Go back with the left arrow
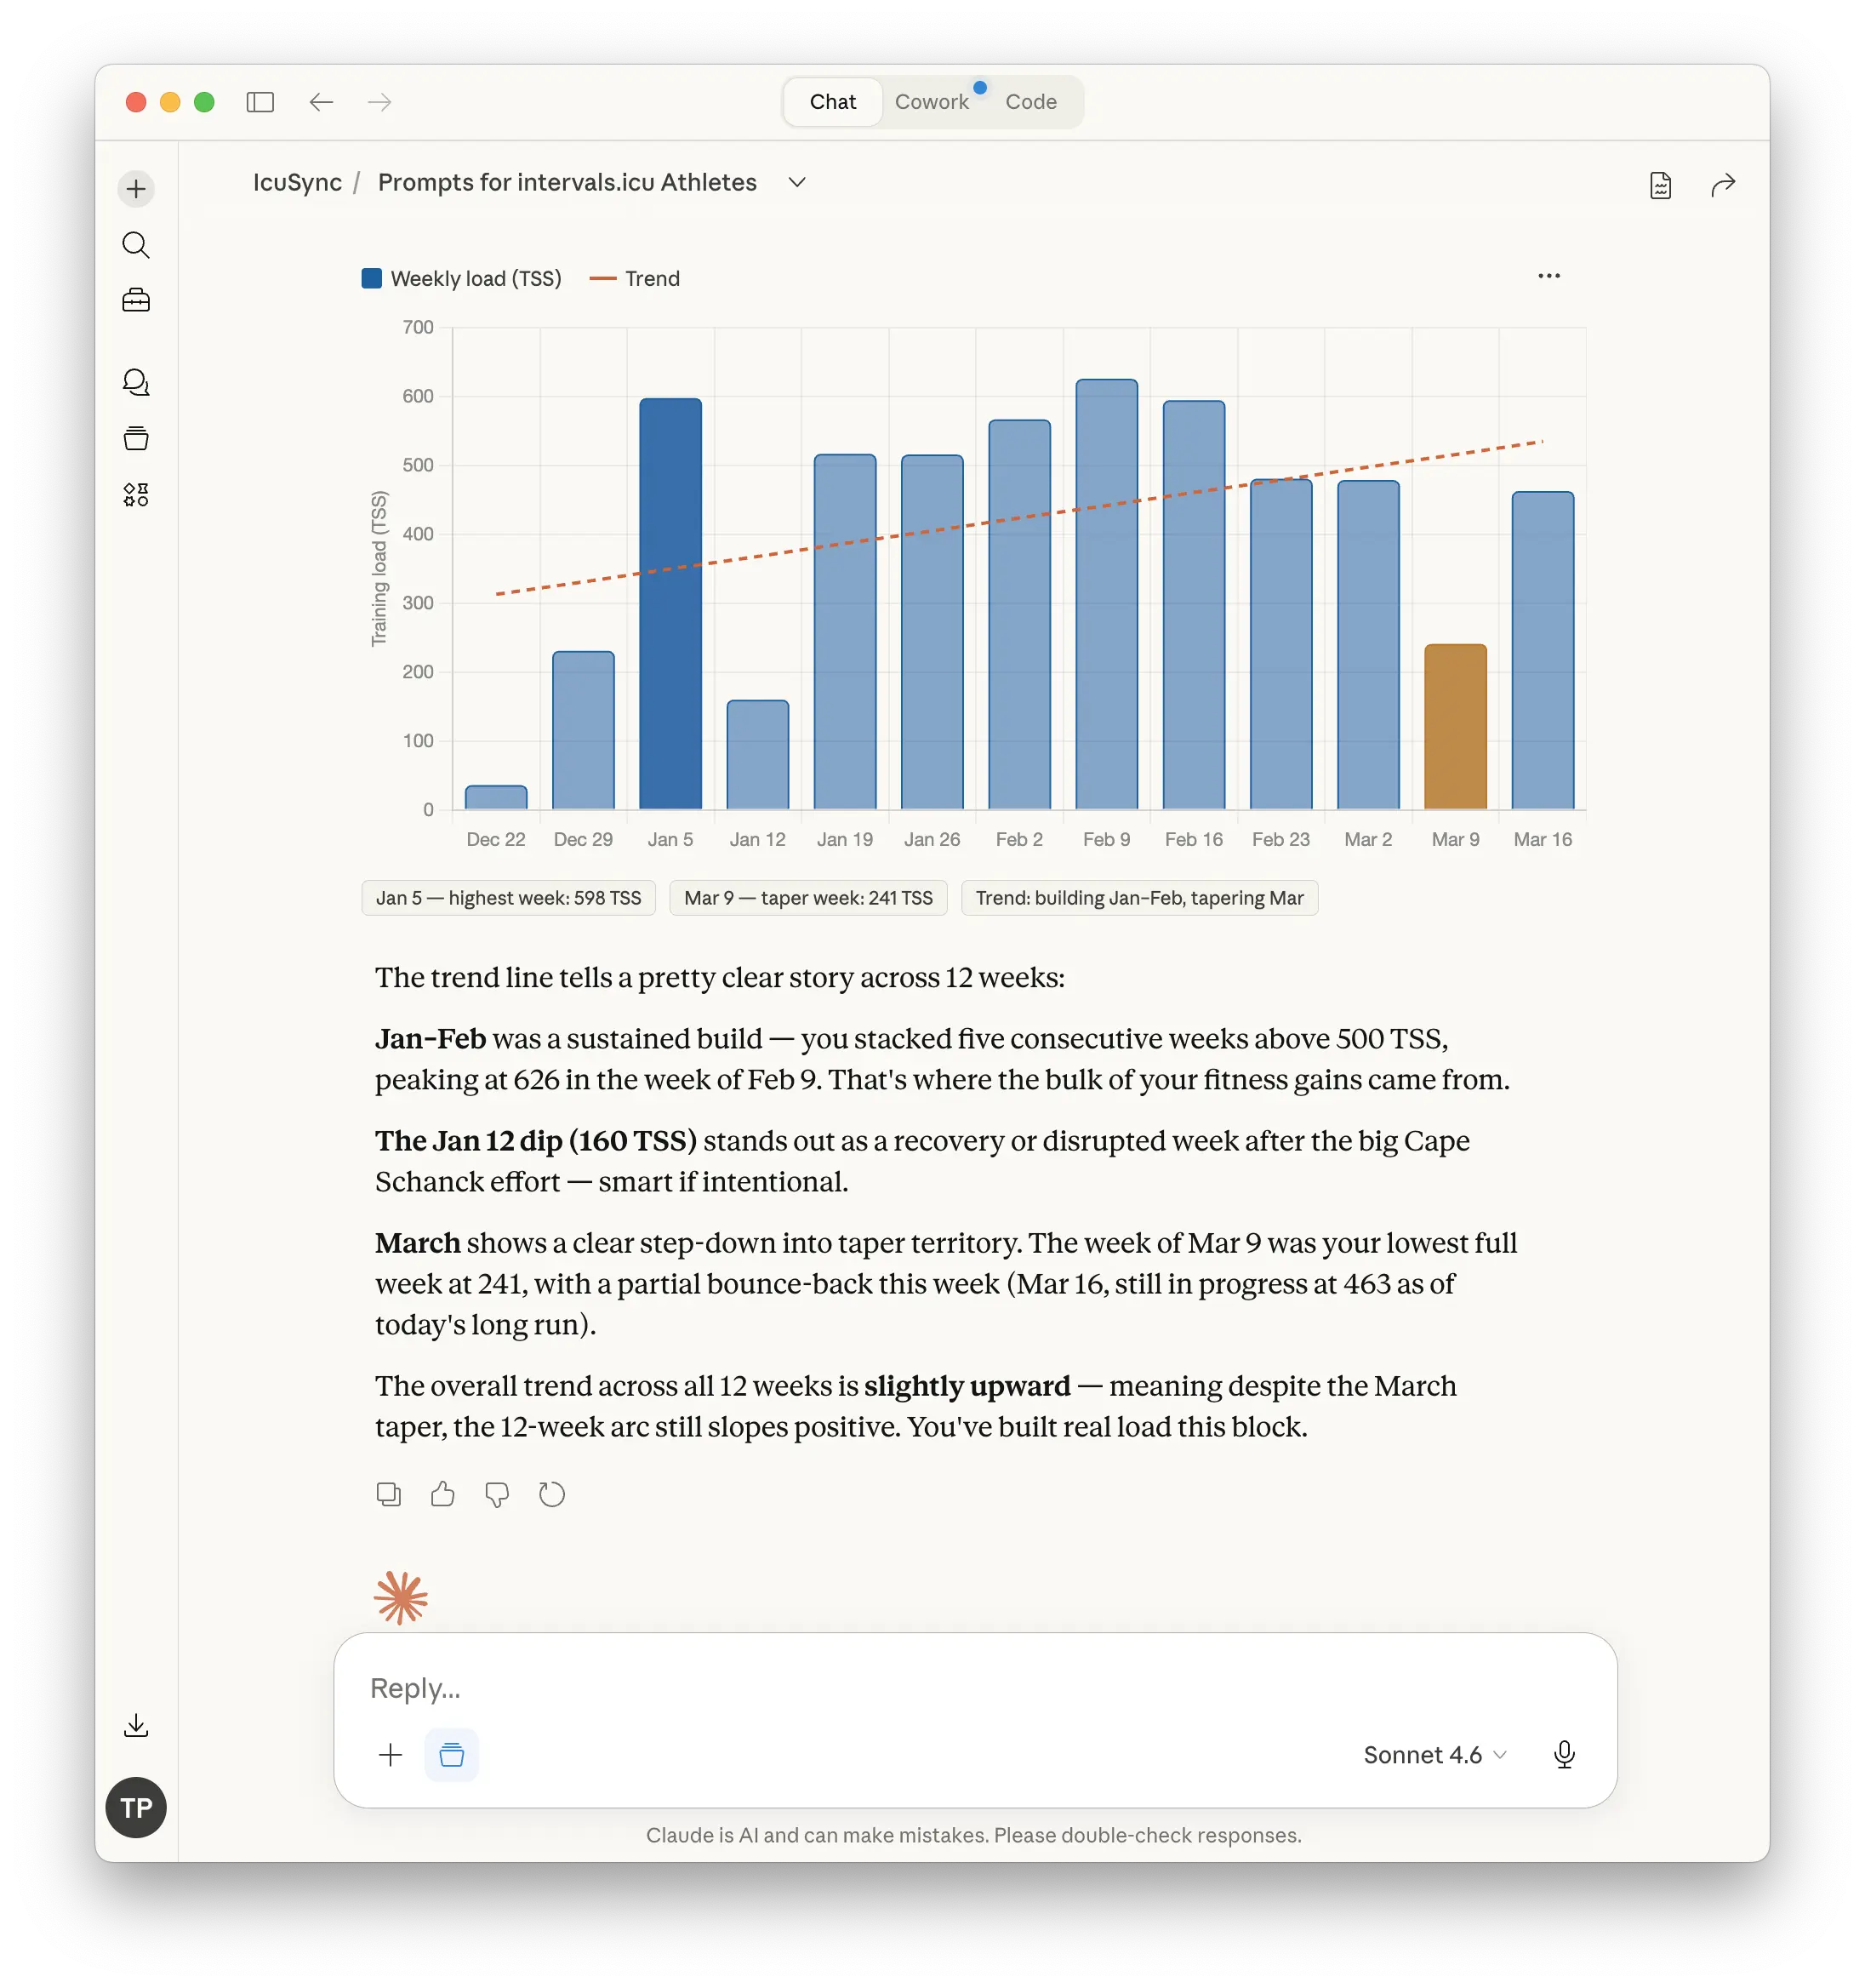The height and width of the screenshot is (1988, 1865). pyautogui.click(x=321, y=102)
